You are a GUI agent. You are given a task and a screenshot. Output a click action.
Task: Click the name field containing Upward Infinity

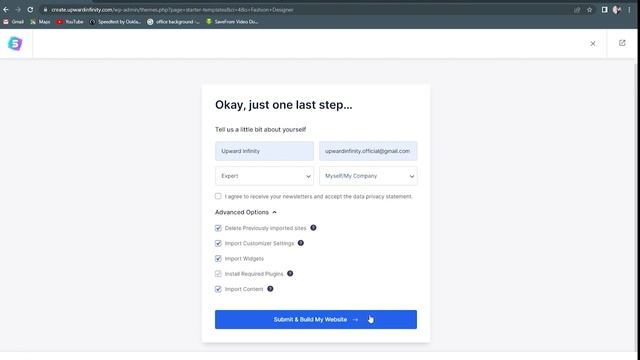264,151
